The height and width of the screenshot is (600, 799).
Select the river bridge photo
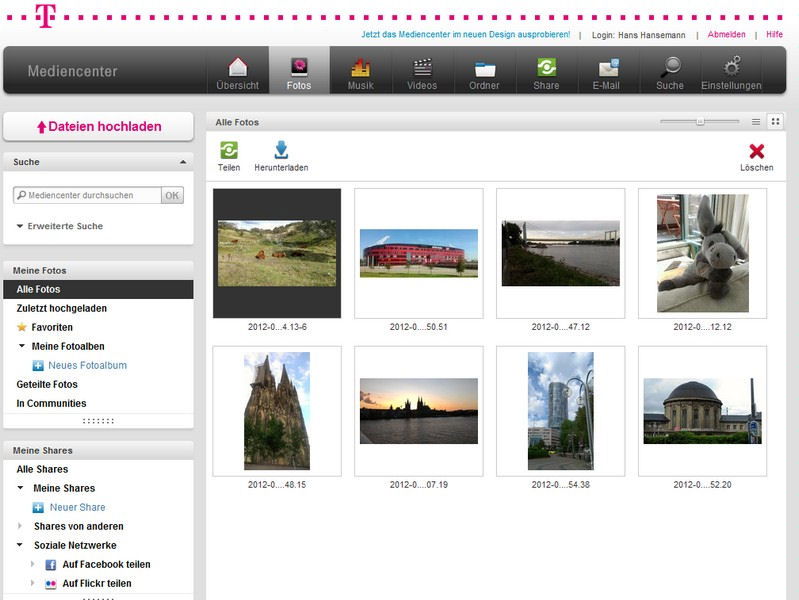561,253
